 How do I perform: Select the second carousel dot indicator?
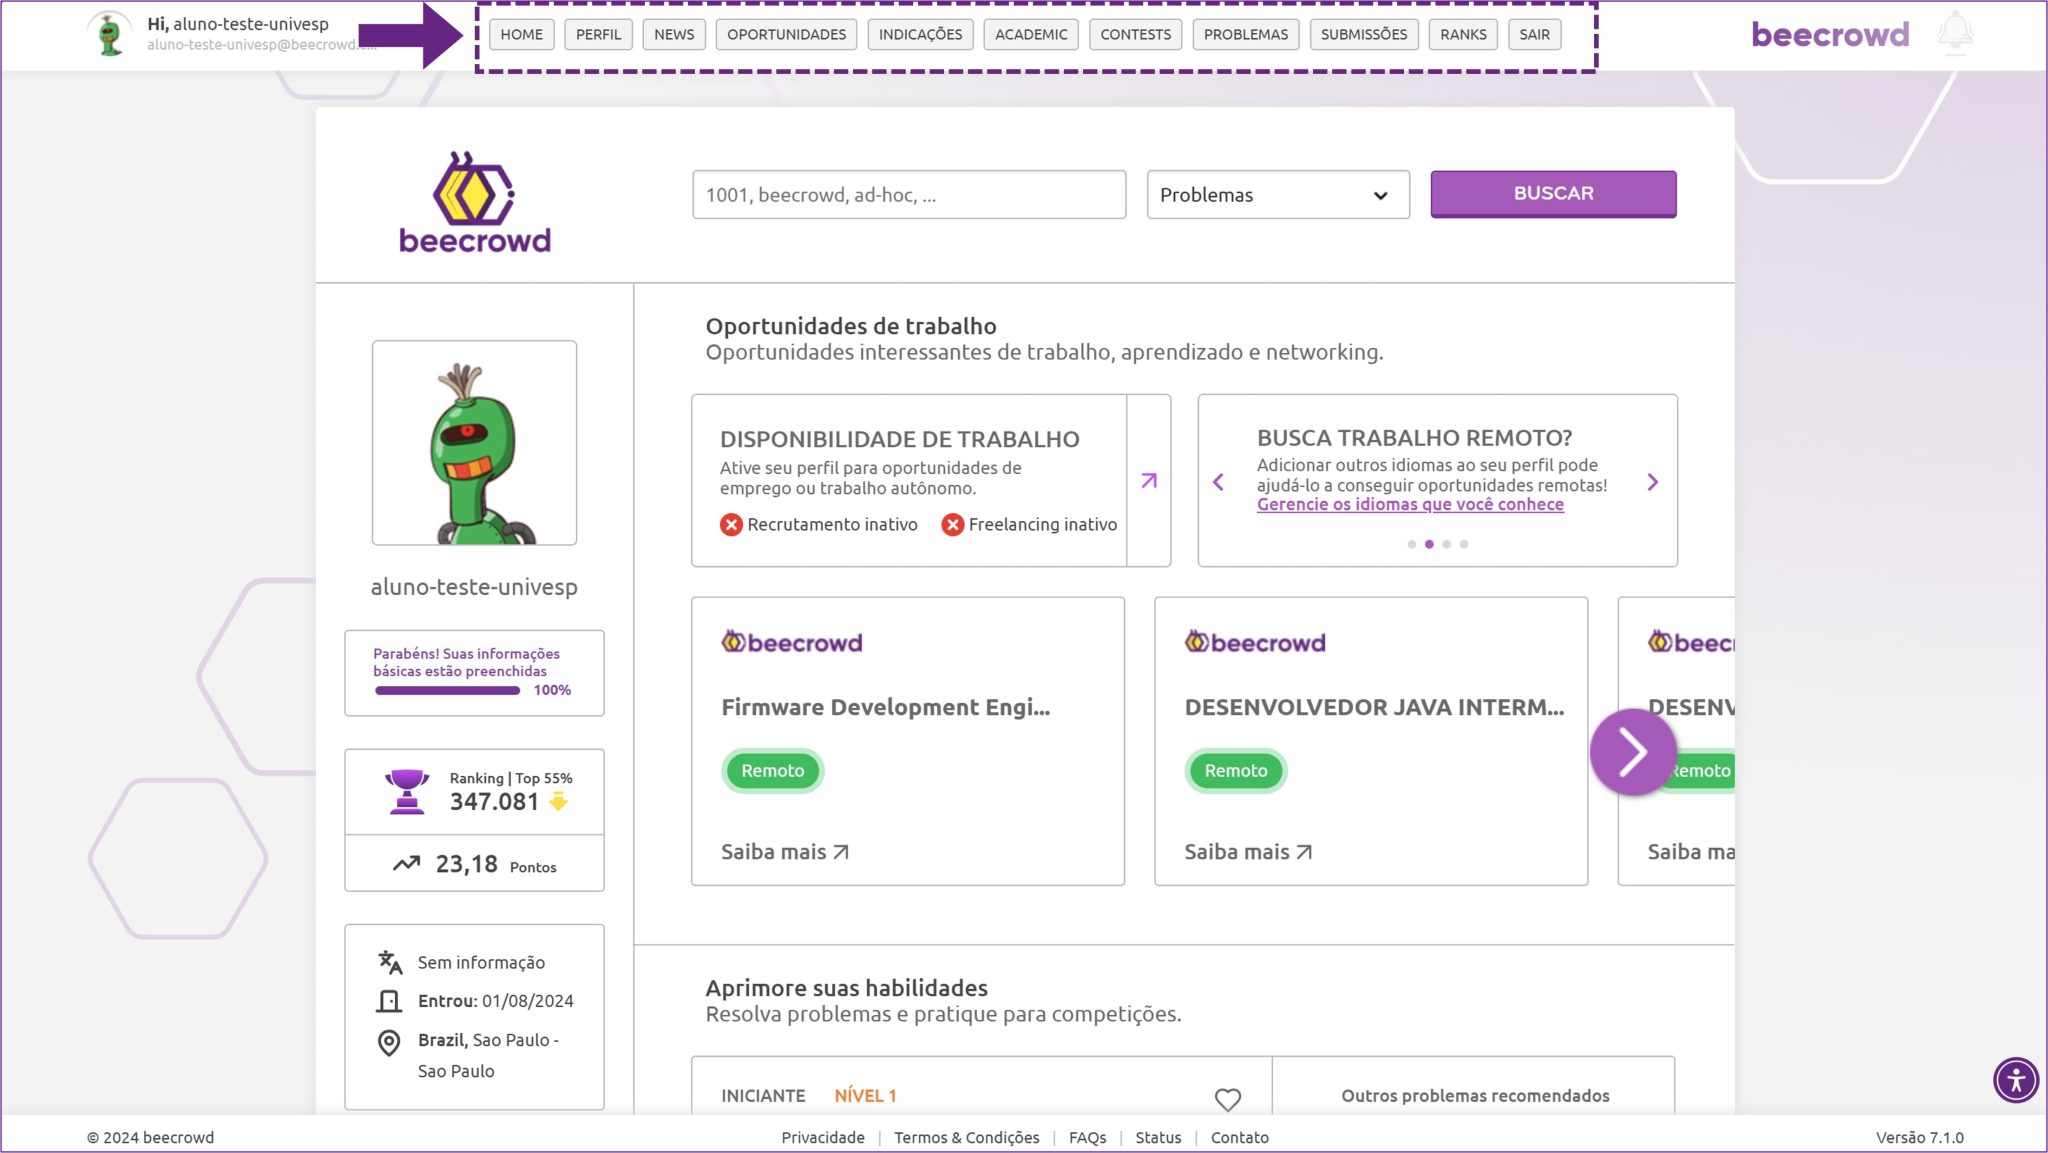tap(1429, 544)
